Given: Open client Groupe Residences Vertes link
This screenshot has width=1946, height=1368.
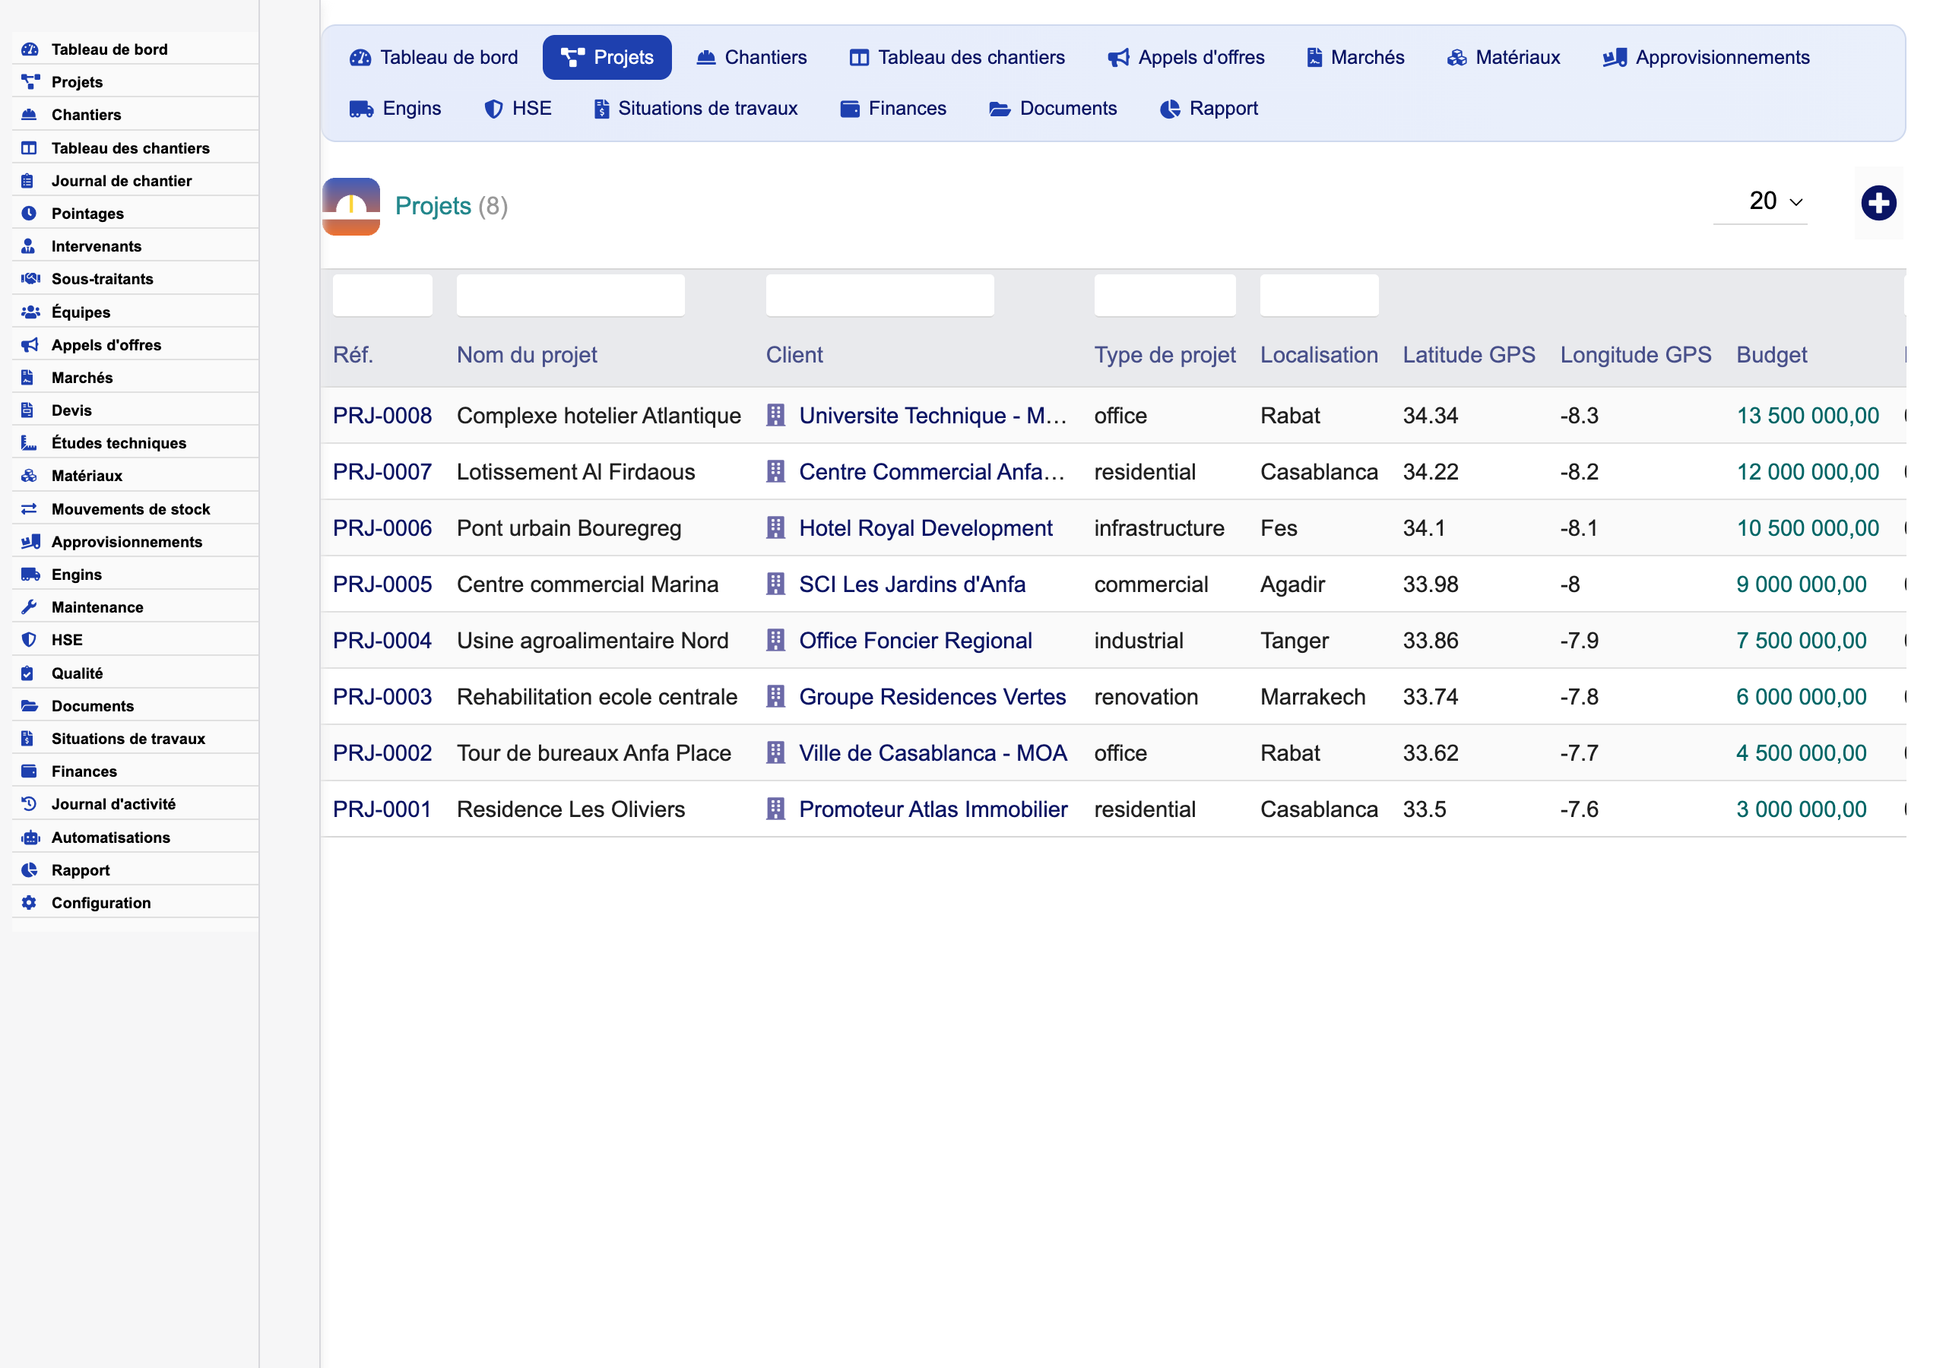Looking at the screenshot, I should pos(932,697).
